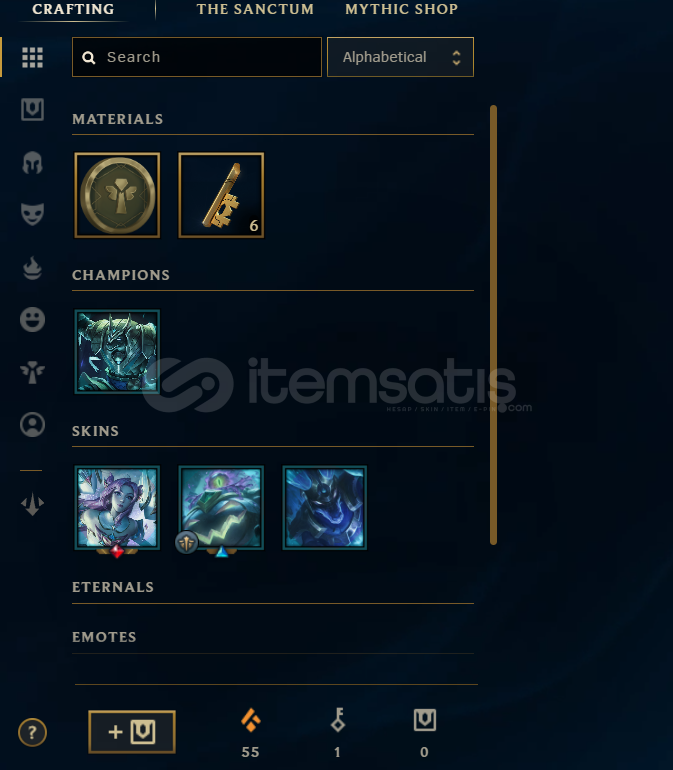Click the add chest purchase button
The height and width of the screenshot is (770, 673).
tap(132, 732)
